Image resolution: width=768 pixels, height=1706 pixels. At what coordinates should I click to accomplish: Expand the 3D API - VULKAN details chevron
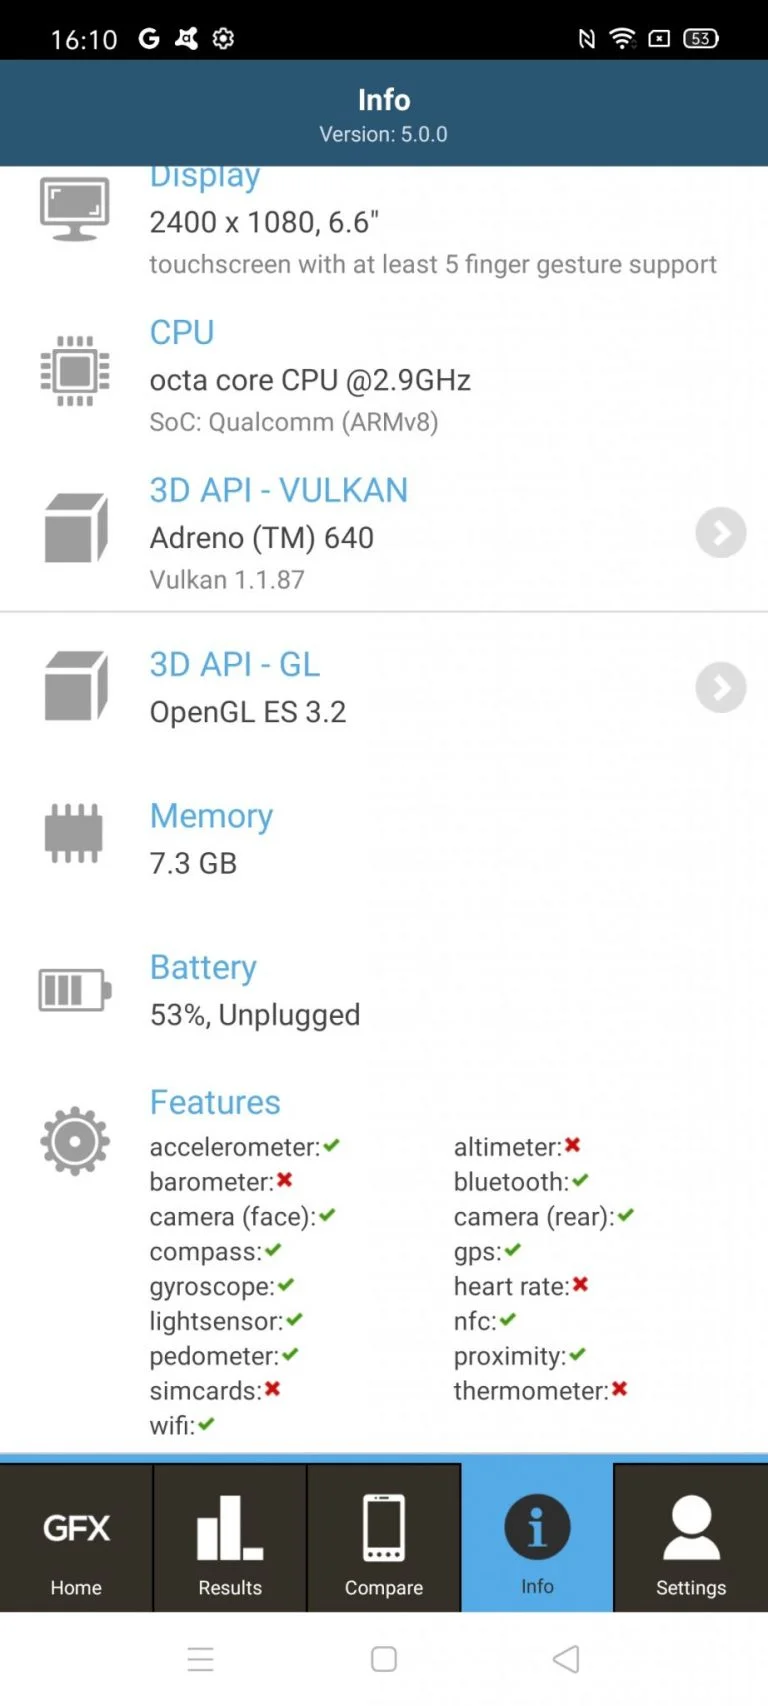[x=720, y=533]
